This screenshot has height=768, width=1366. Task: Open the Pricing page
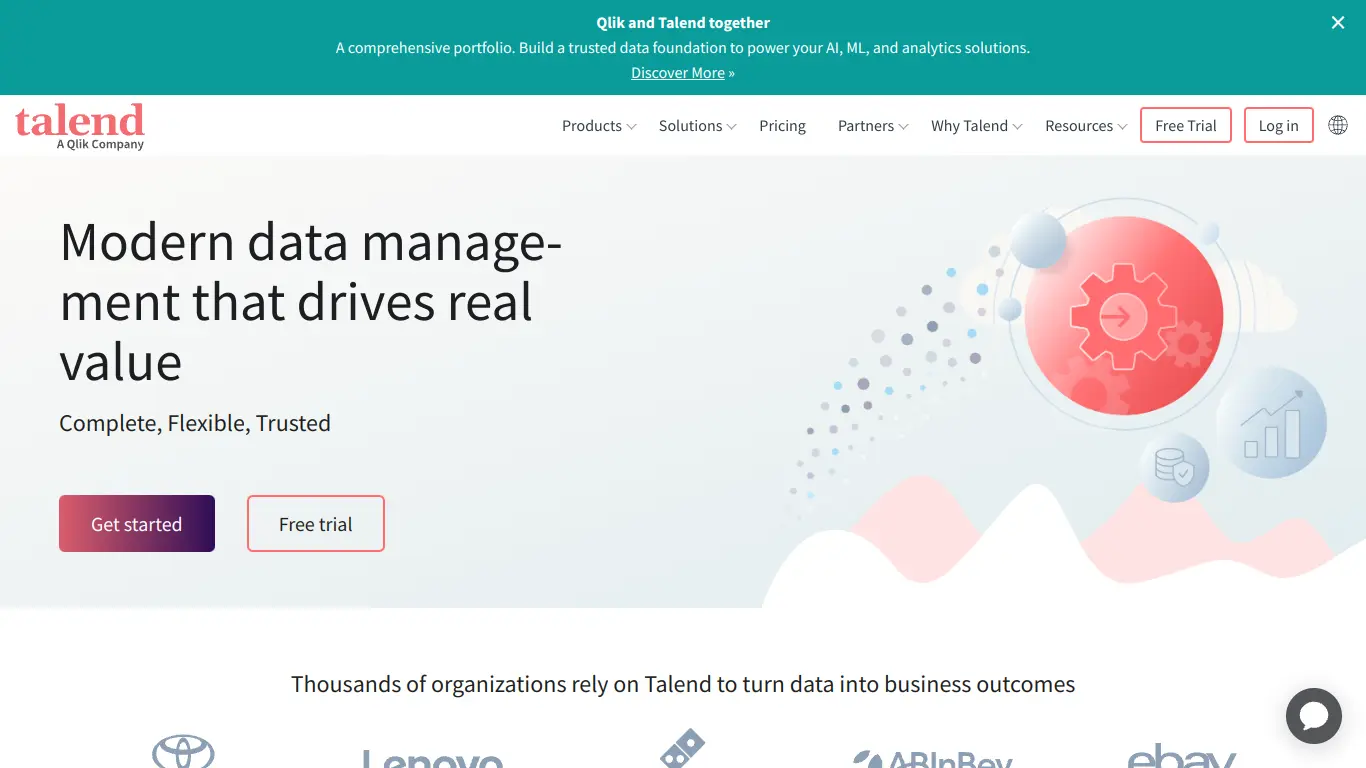(x=782, y=126)
